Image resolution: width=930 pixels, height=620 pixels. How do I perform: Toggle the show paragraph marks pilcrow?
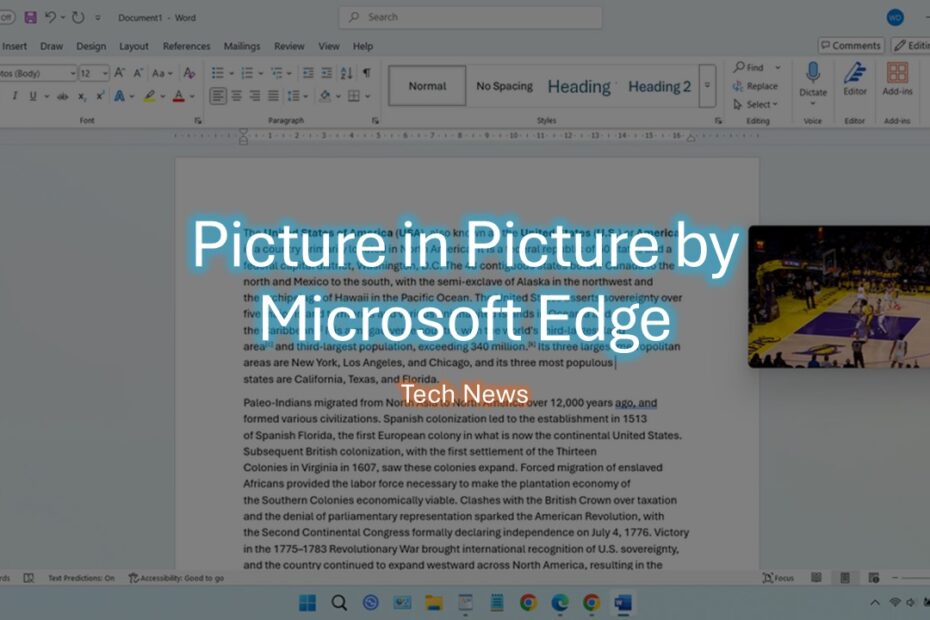tap(367, 73)
